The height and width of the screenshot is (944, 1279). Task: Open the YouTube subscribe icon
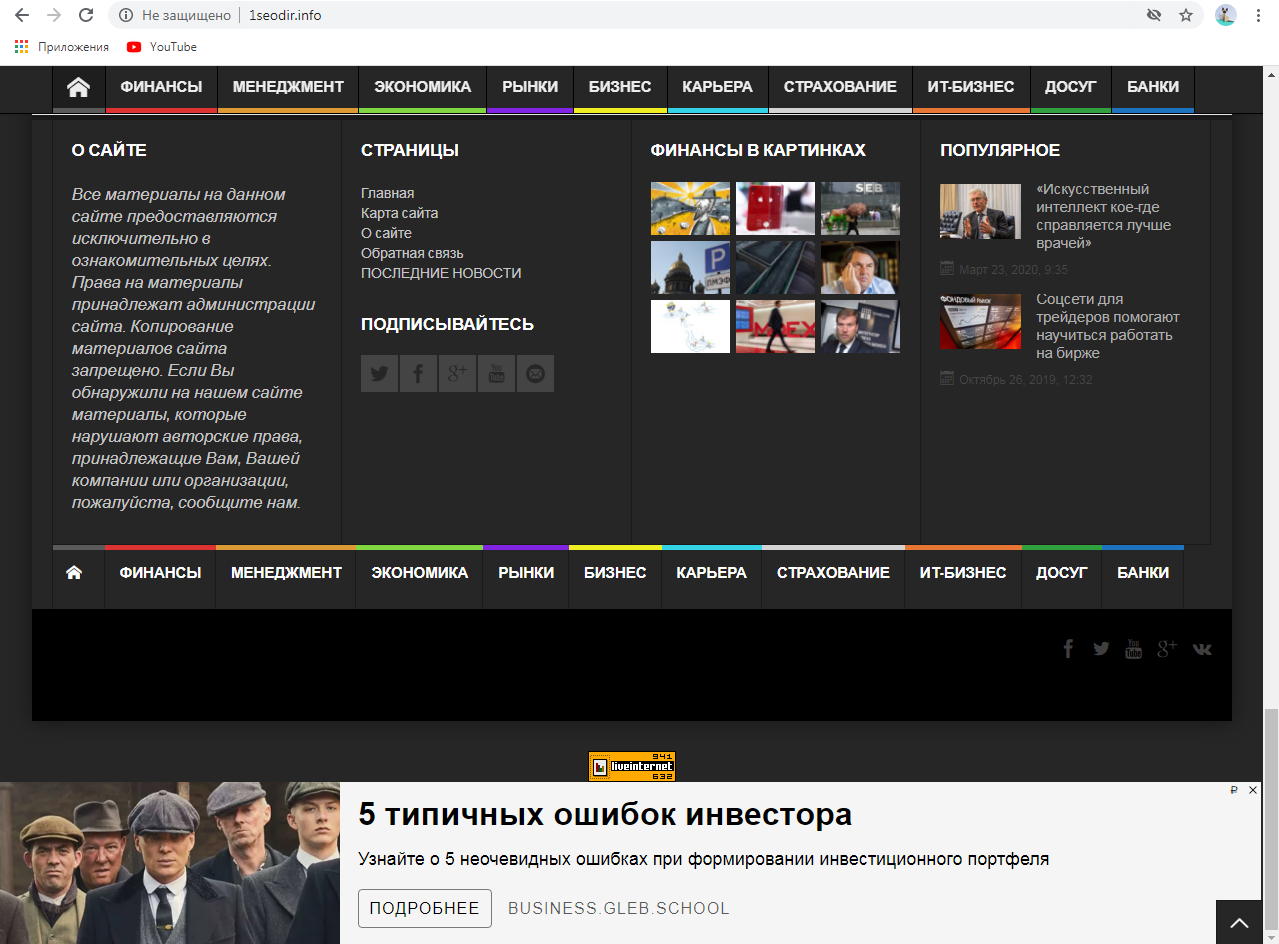click(x=496, y=374)
